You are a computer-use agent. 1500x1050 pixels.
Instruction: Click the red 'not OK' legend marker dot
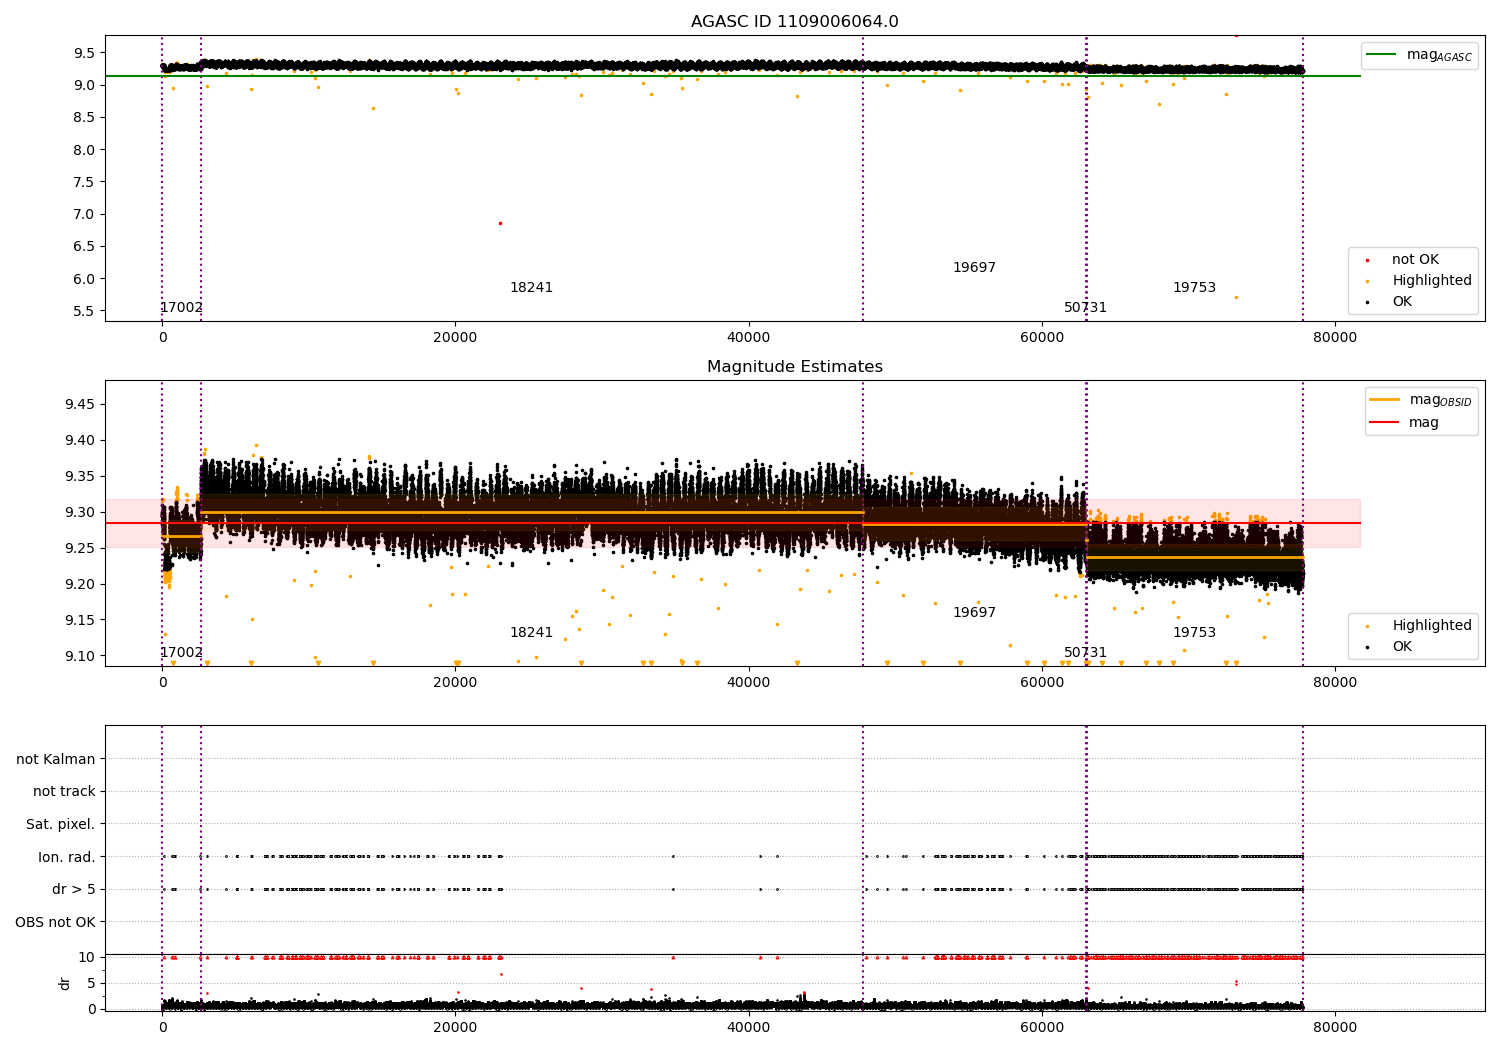tap(1367, 260)
